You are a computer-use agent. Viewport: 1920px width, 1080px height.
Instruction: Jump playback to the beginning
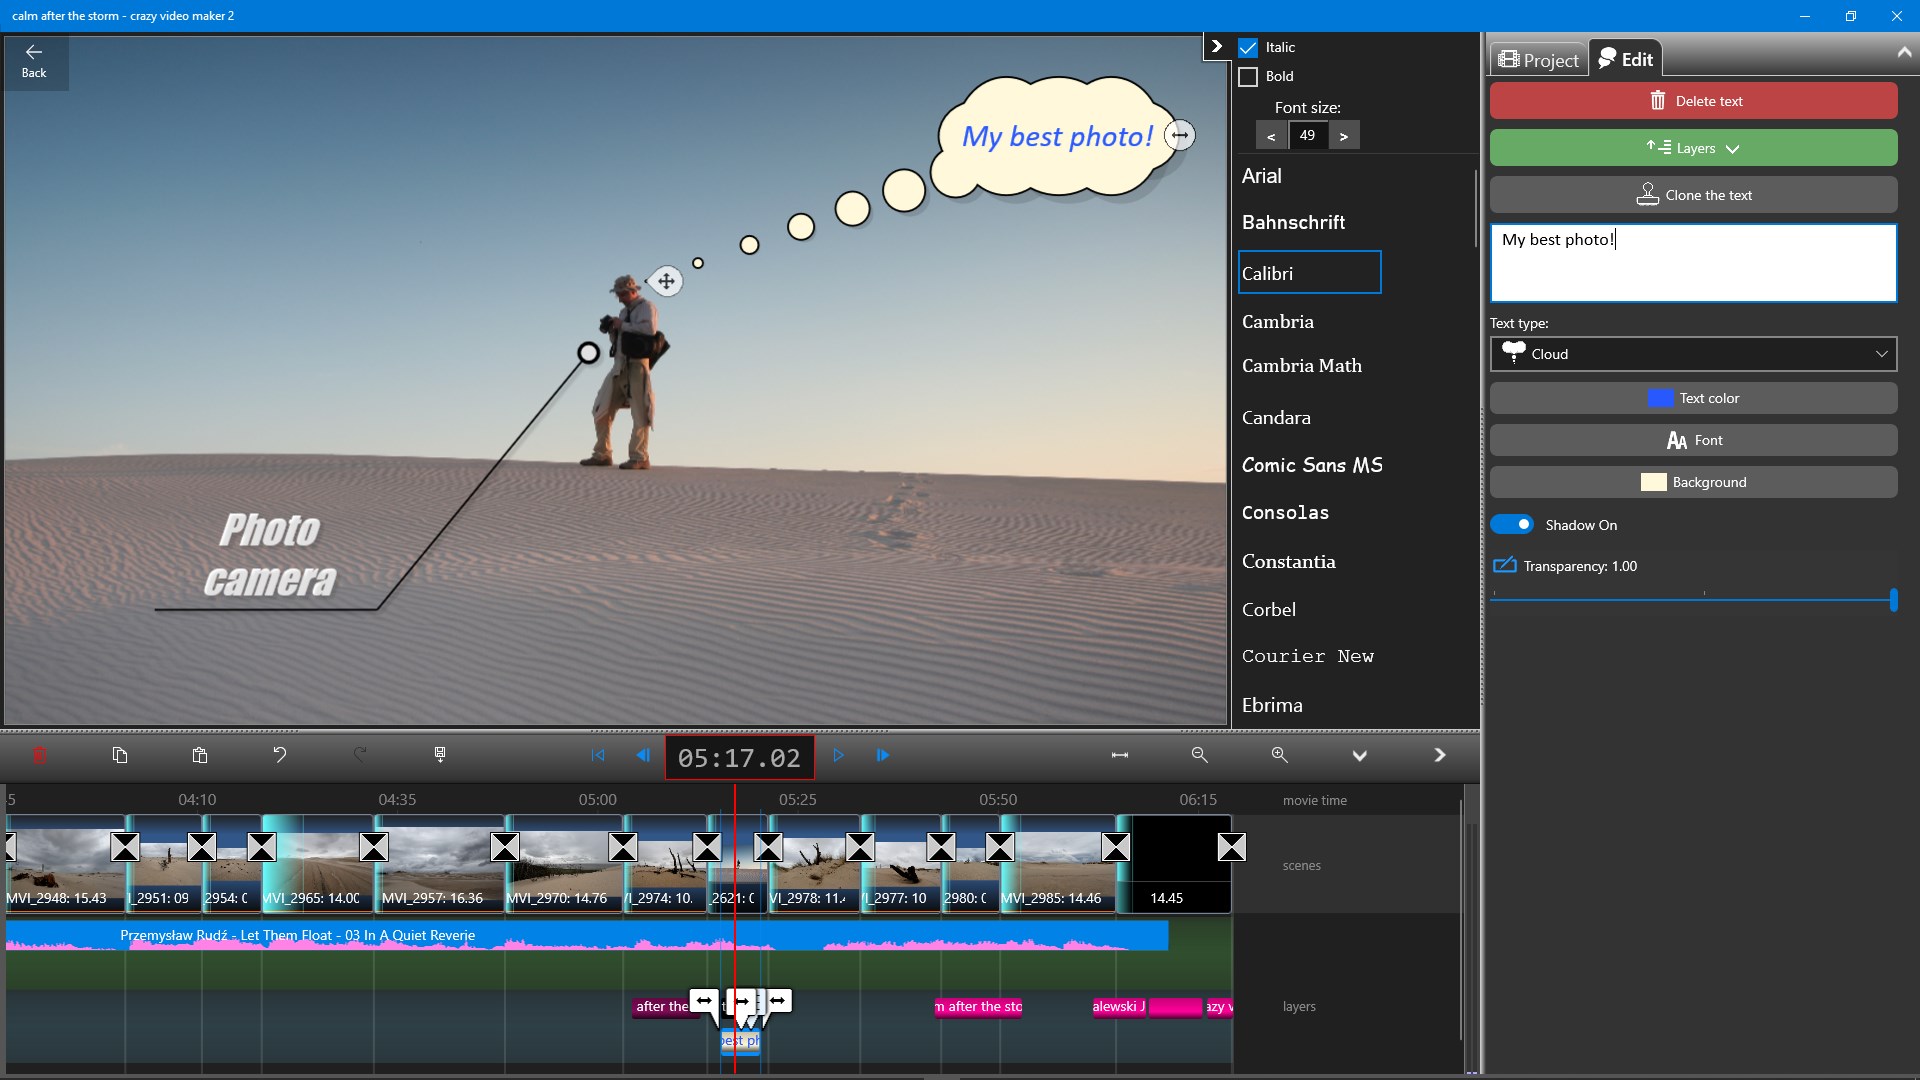[x=597, y=756]
